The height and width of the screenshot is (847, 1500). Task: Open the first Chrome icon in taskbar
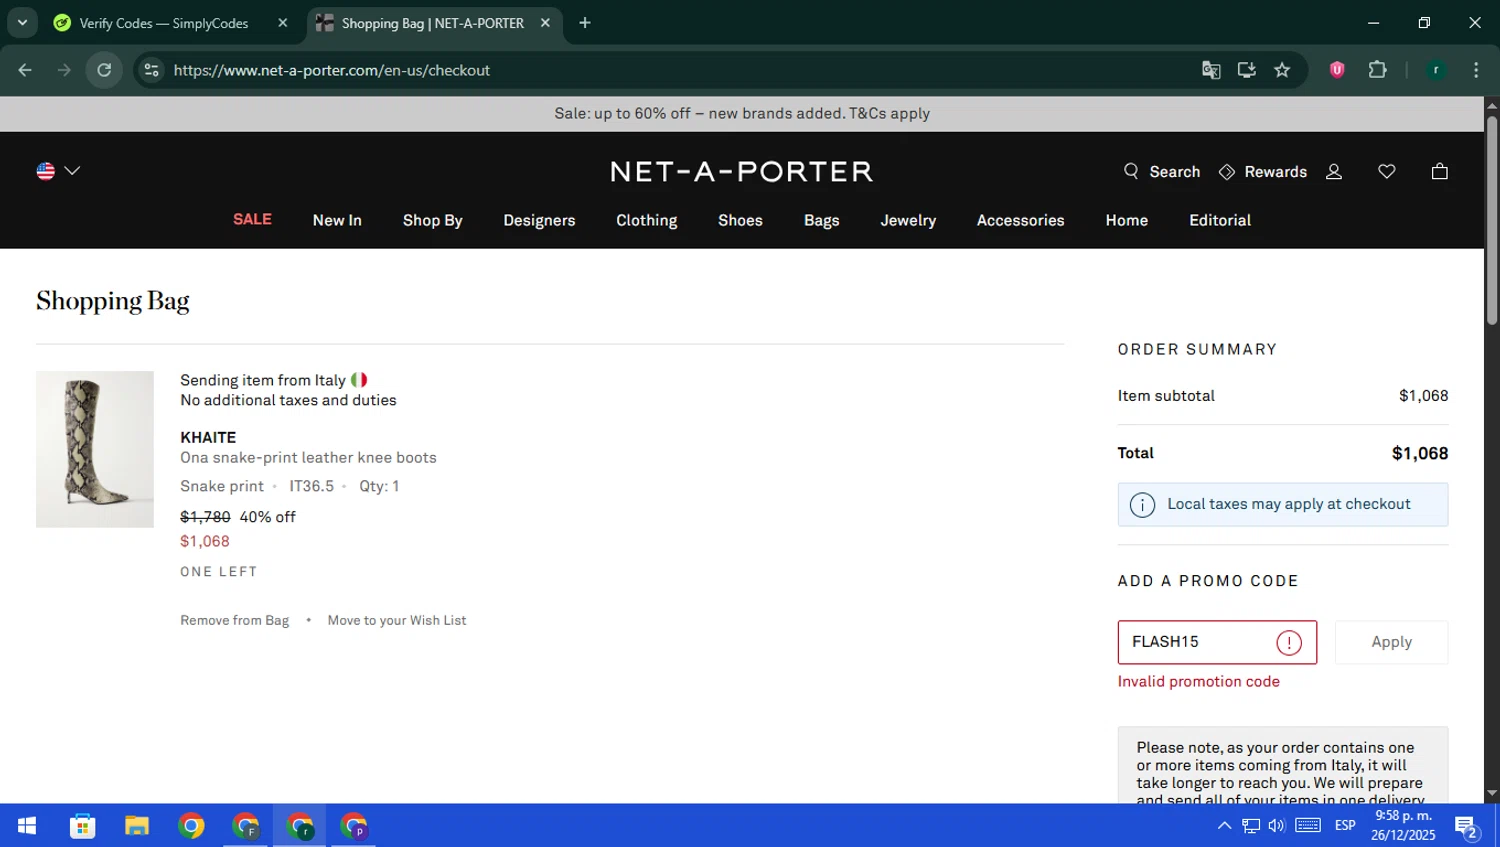[191, 826]
